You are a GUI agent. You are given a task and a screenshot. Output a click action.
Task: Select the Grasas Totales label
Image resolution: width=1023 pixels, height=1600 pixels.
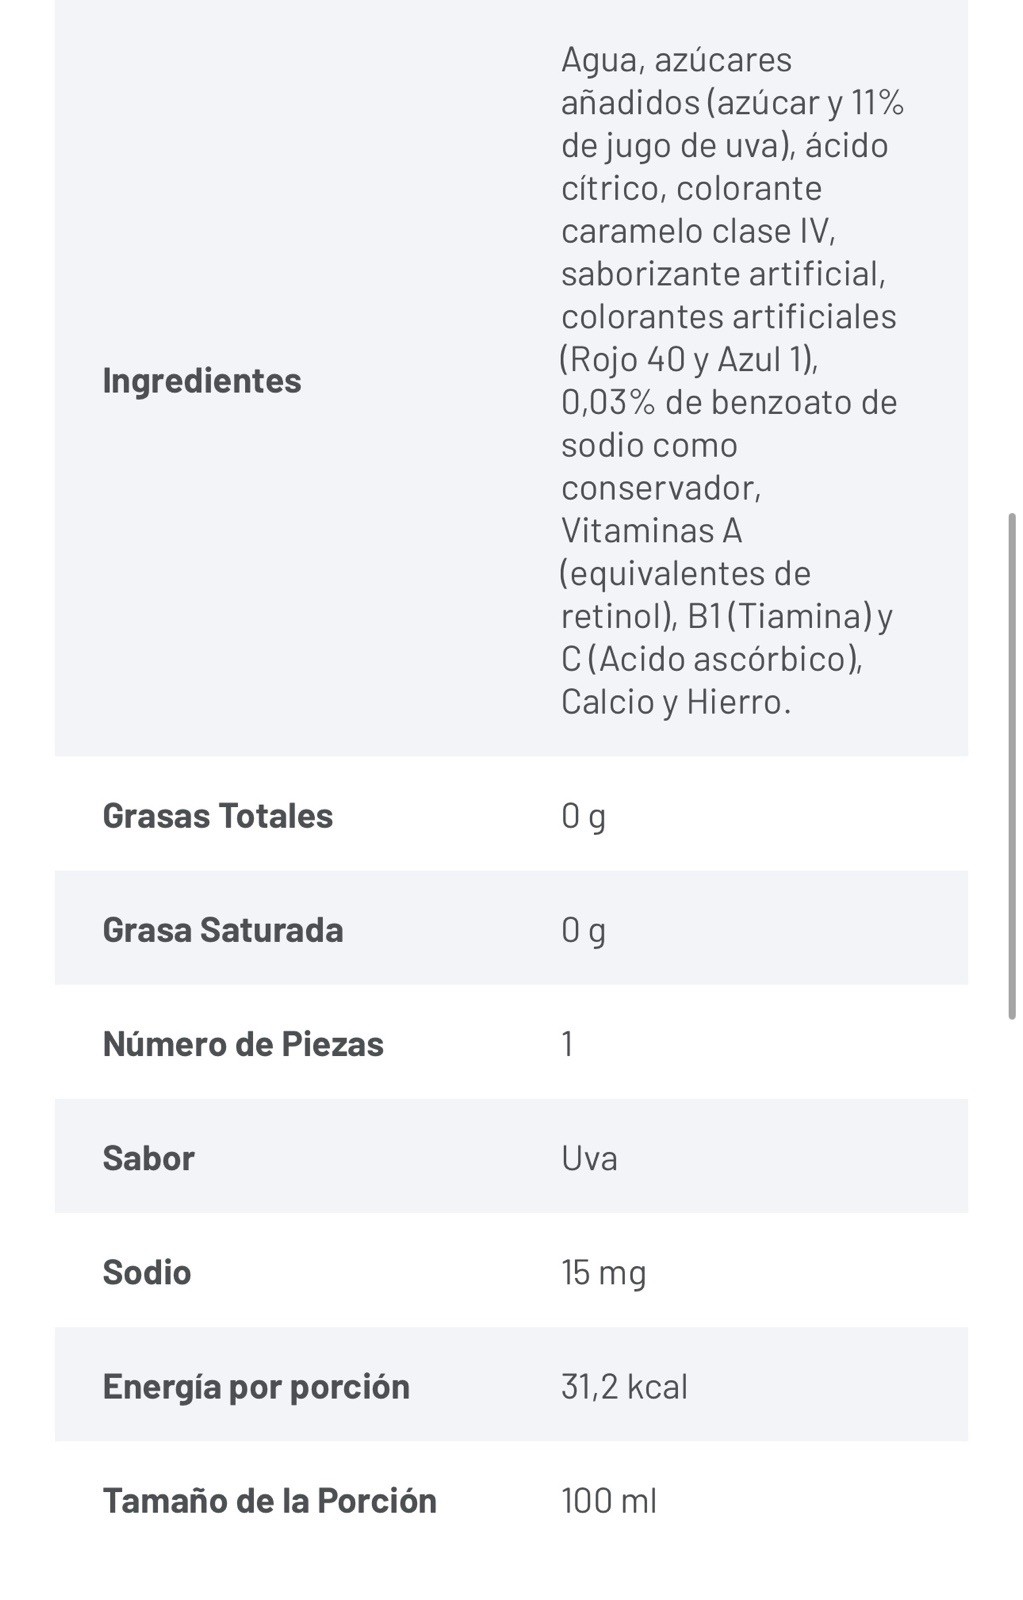217,815
